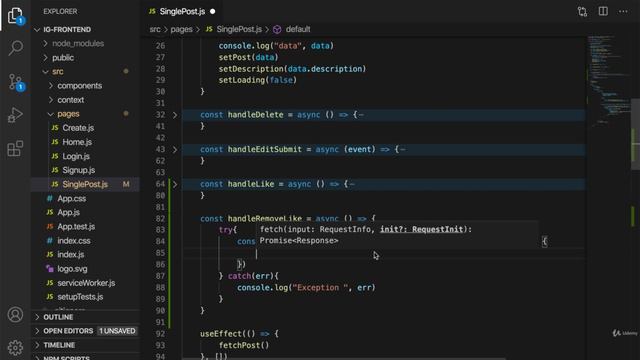Click the SinglePost.js breadcrumb

pyautogui.click(x=239, y=29)
